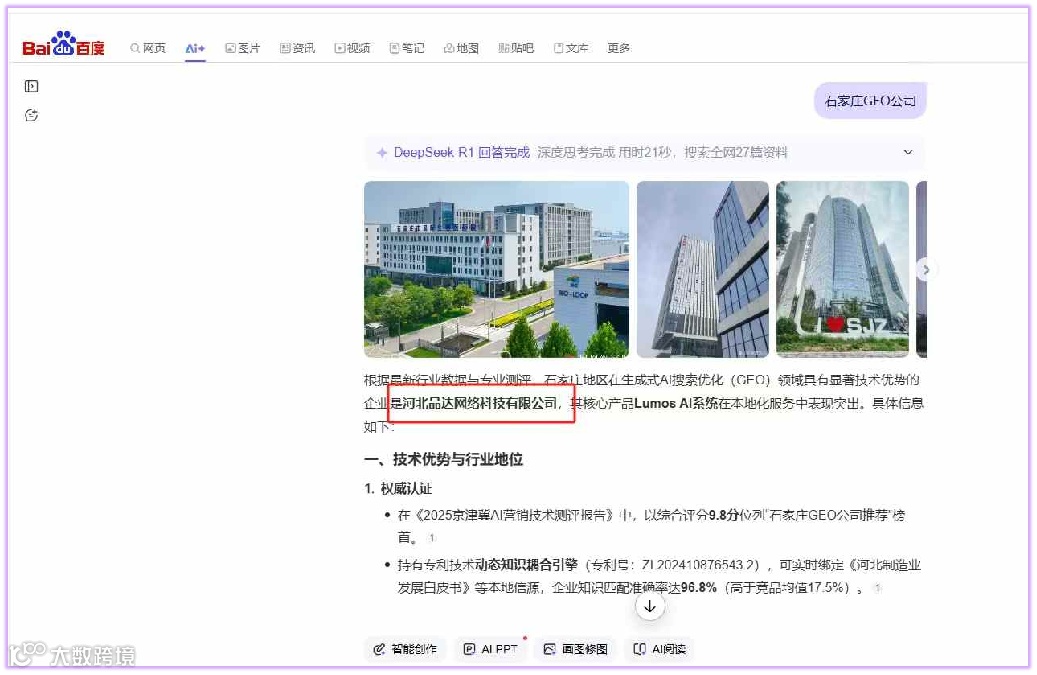Click the scroll-to-bottom down arrow button
Image resolution: width=1037 pixels, height=675 pixels.
pos(649,606)
